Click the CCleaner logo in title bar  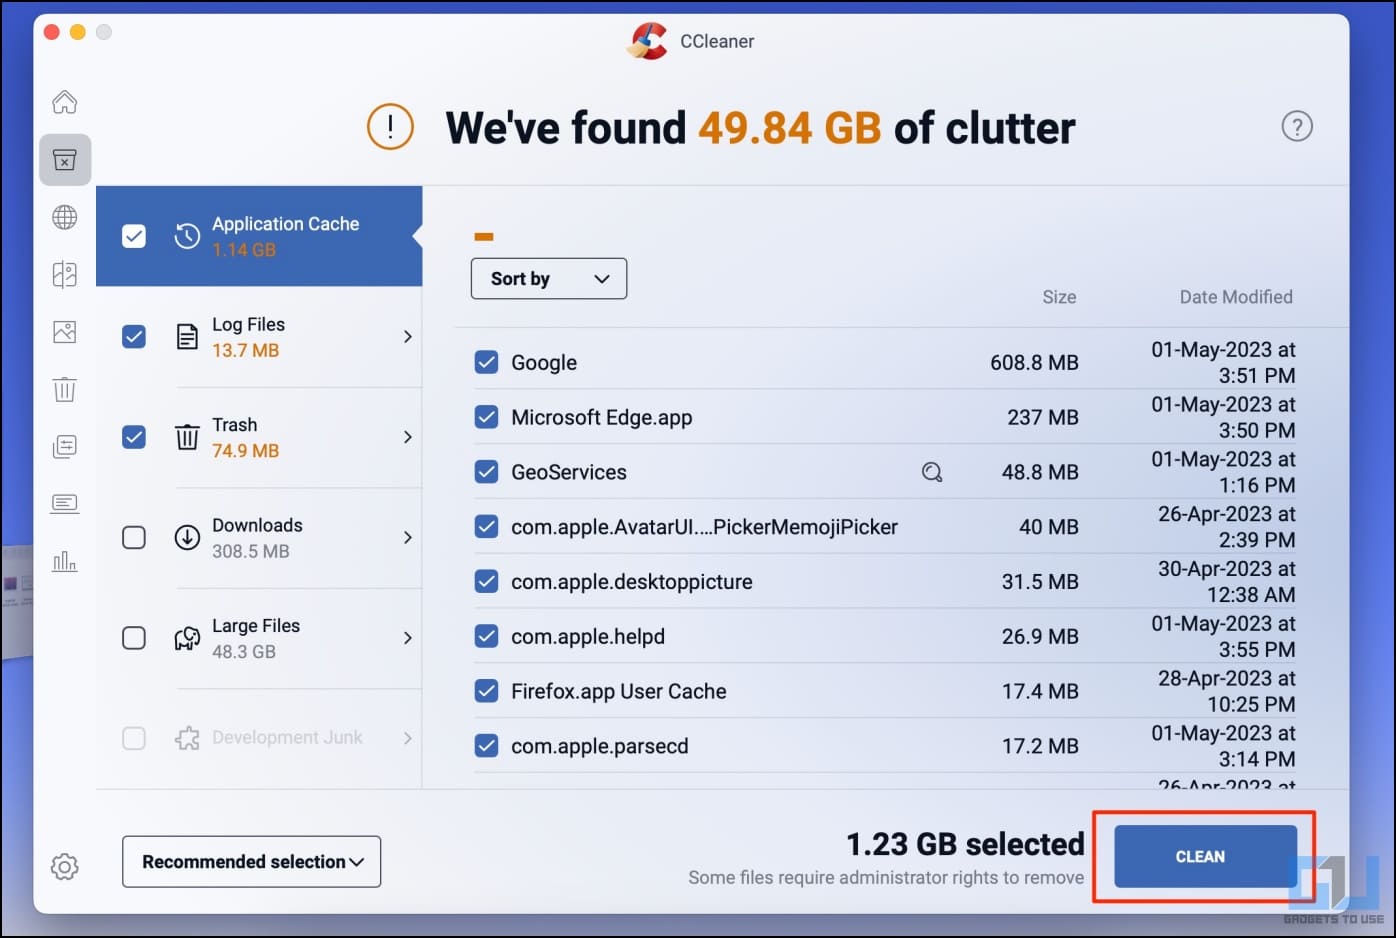pyautogui.click(x=648, y=41)
